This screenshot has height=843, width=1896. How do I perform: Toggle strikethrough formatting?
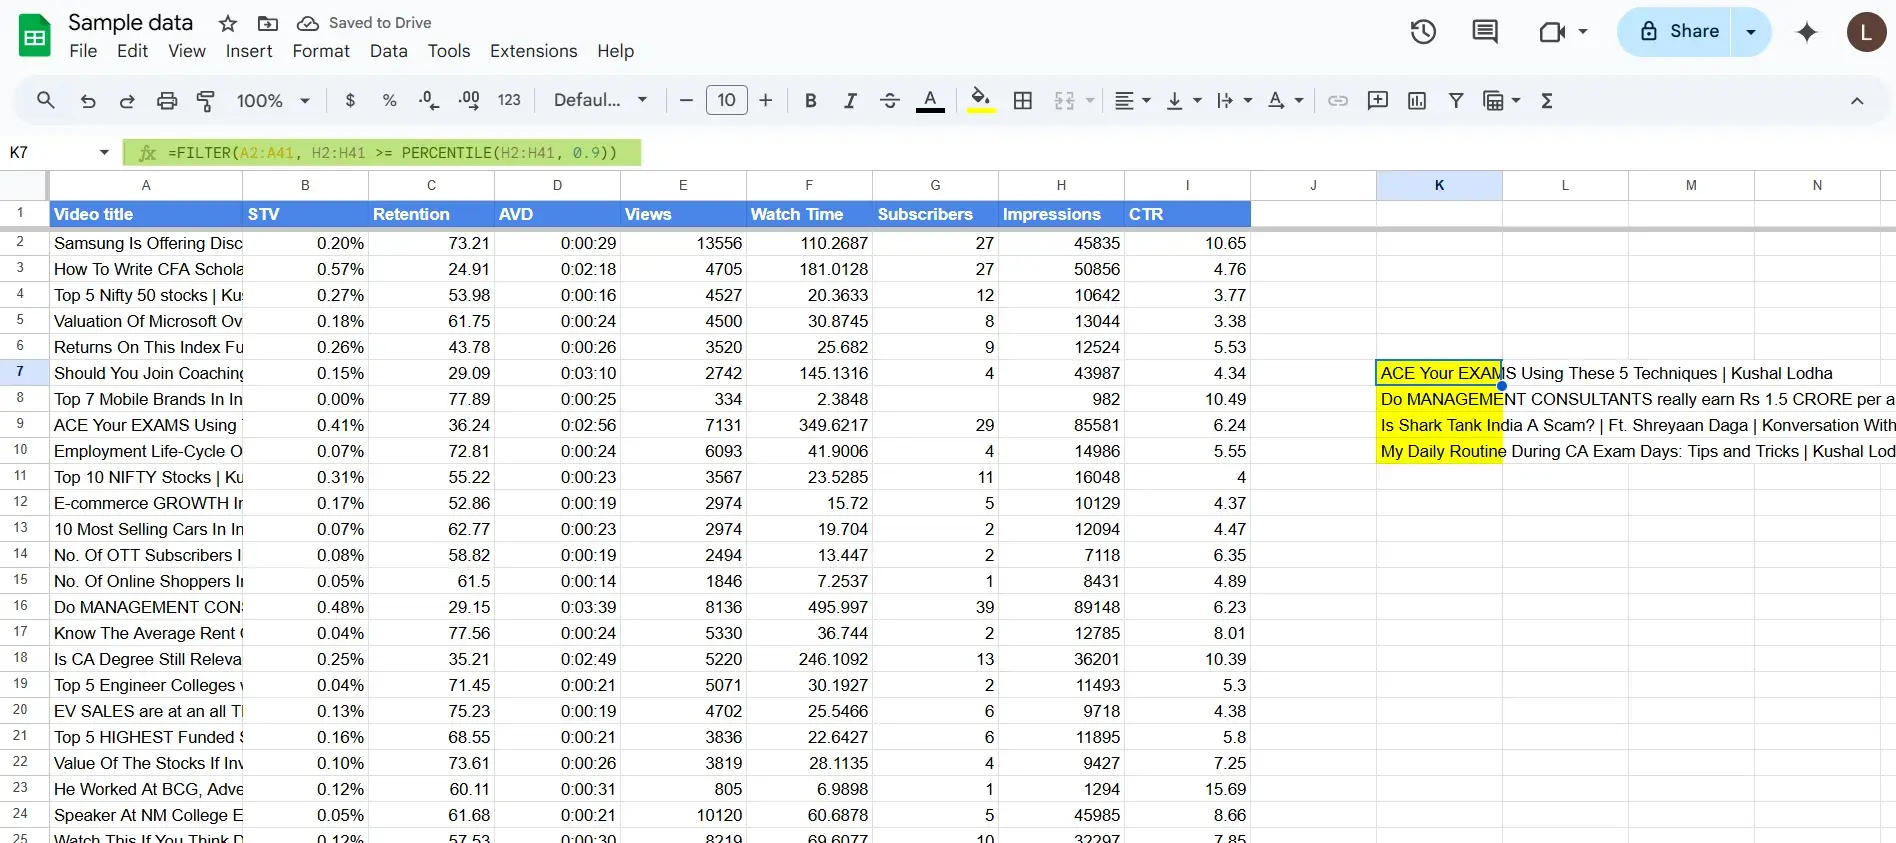(889, 101)
